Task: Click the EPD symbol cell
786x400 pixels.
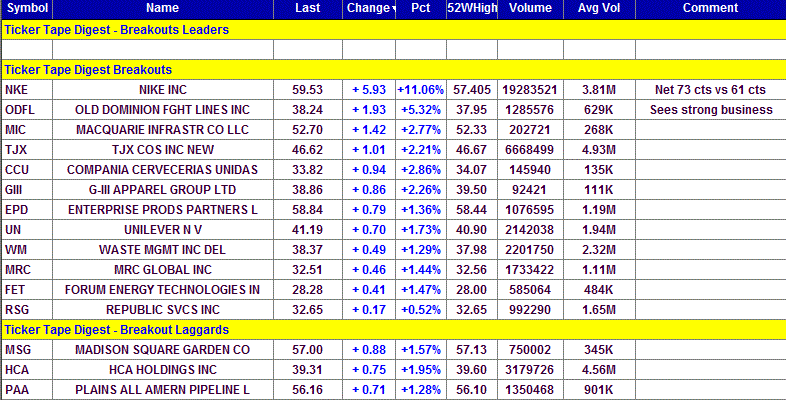Action: click(27, 210)
